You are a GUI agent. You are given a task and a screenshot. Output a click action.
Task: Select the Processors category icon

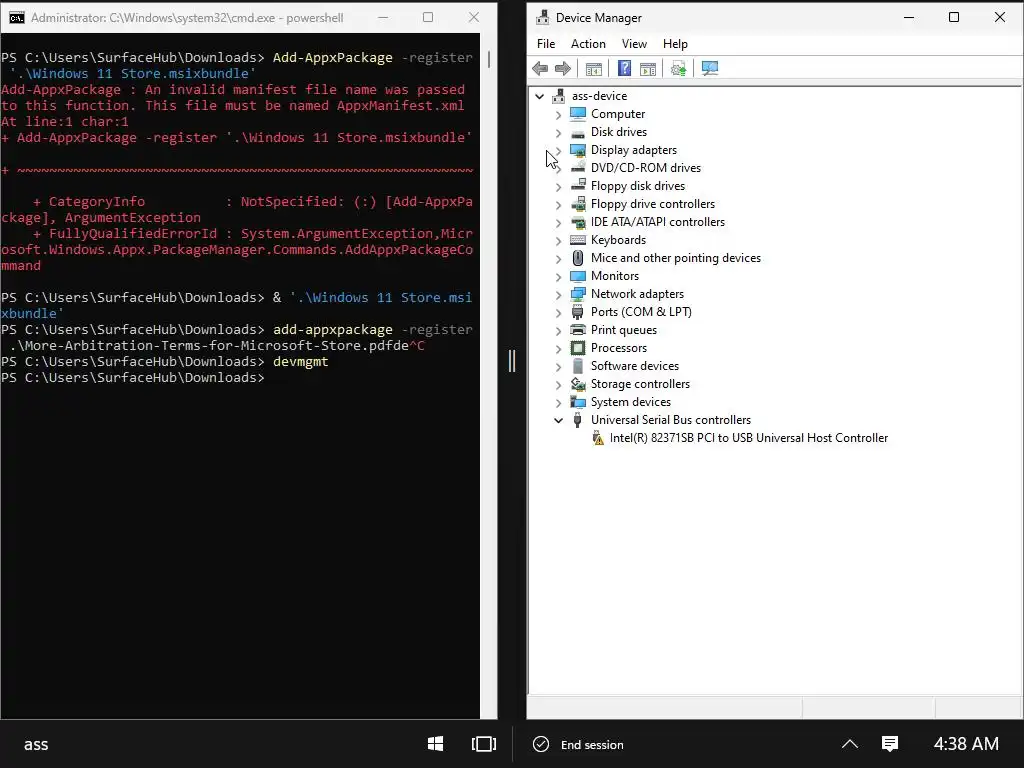[x=578, y=348]
